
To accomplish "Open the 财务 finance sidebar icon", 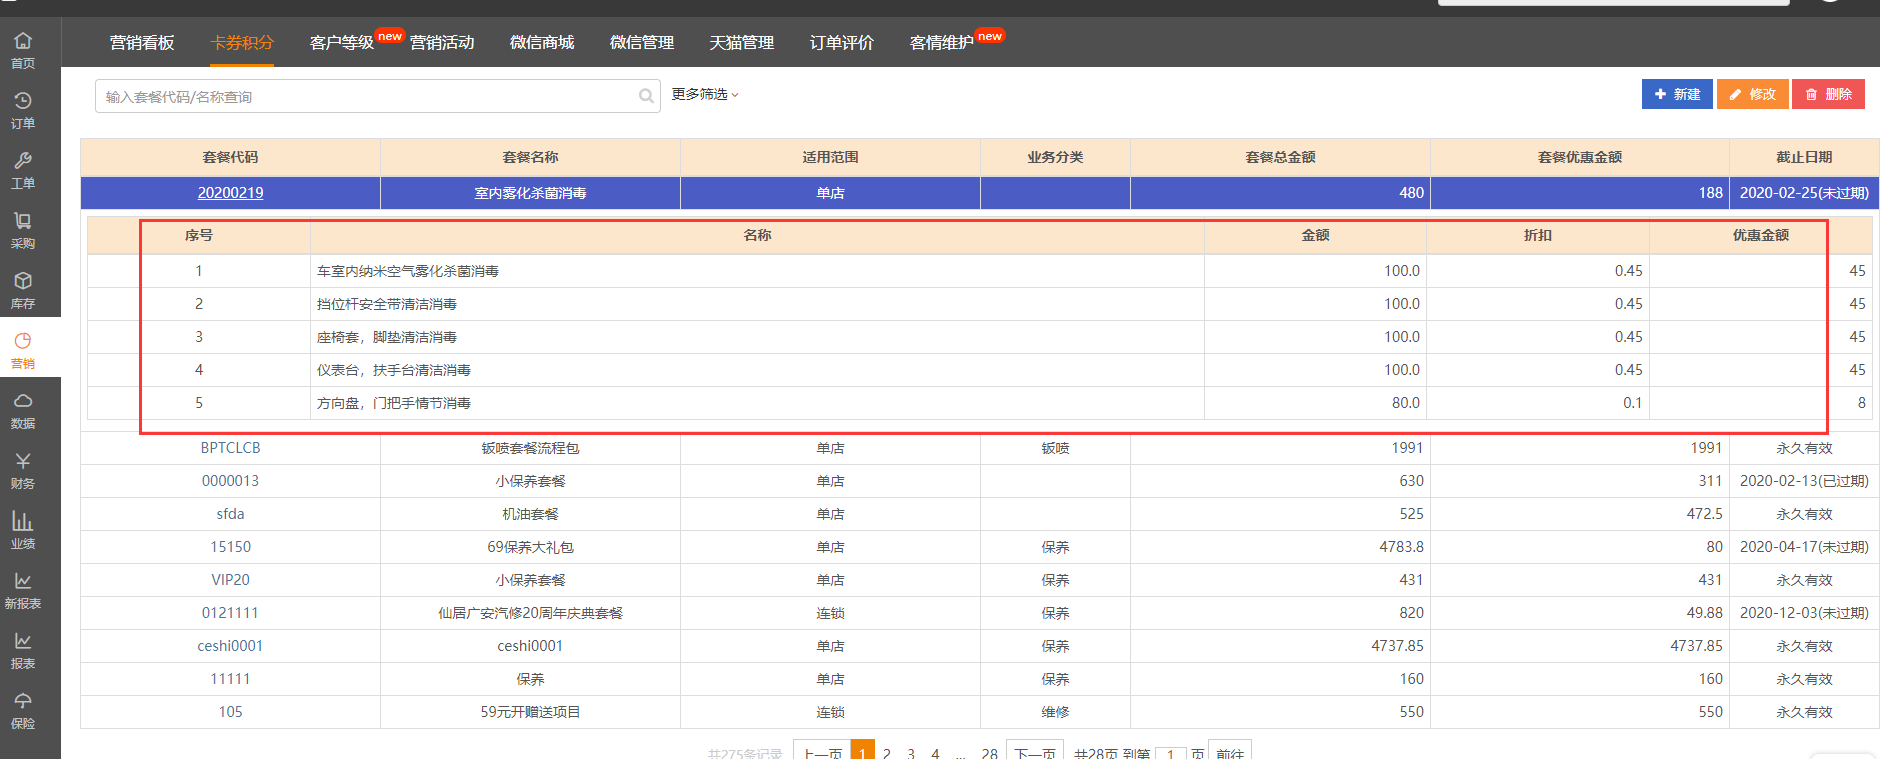I will pyautogui.click(x=23, y=469).
